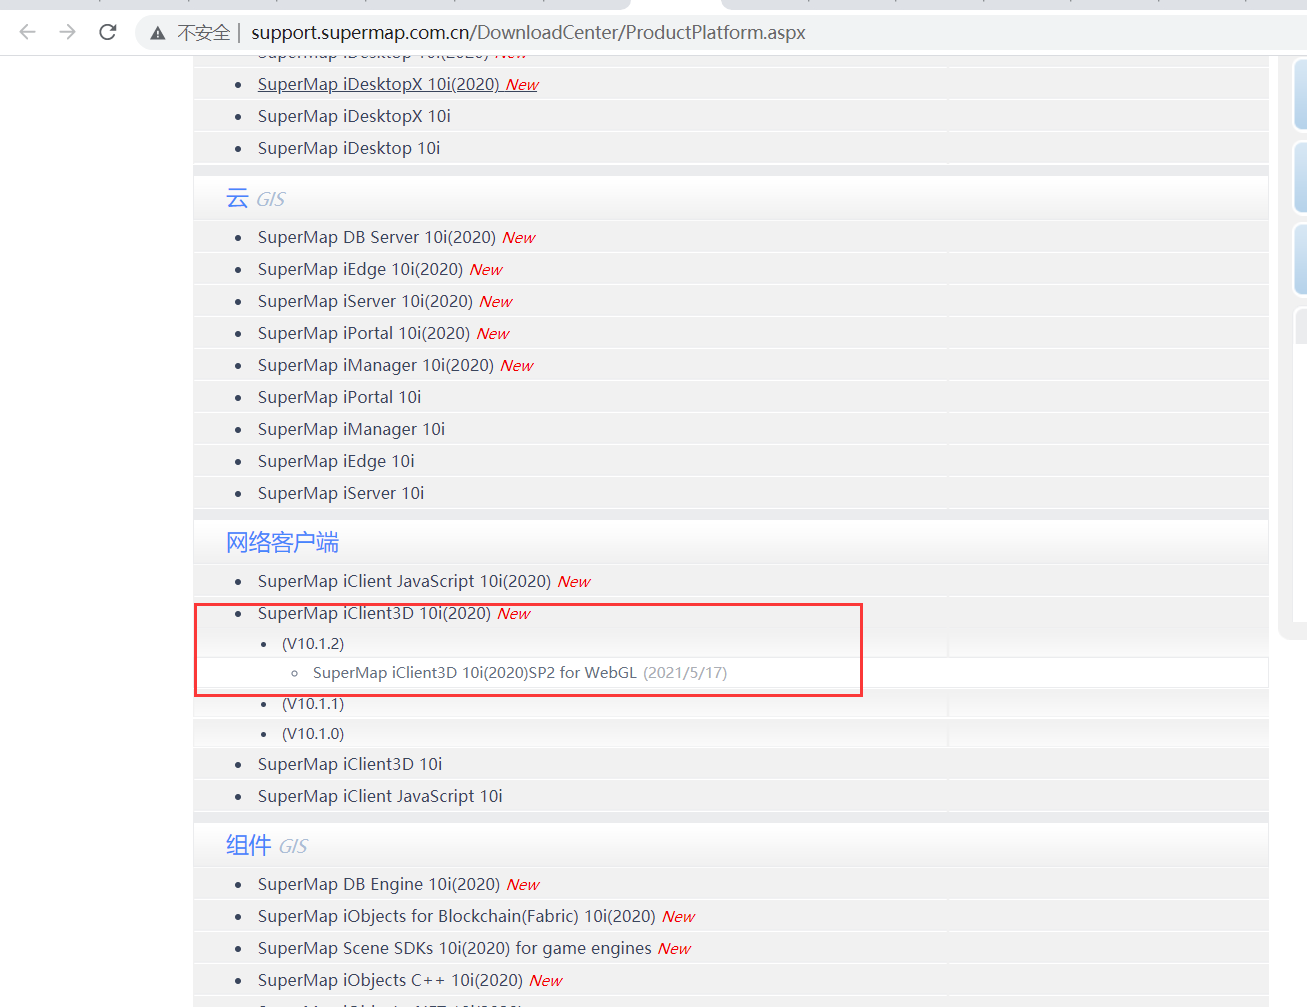Image resolution: width=1307 pixels, height=1007 pixels.
Task: Click the 不安全 security label
Action: (204, 33)
